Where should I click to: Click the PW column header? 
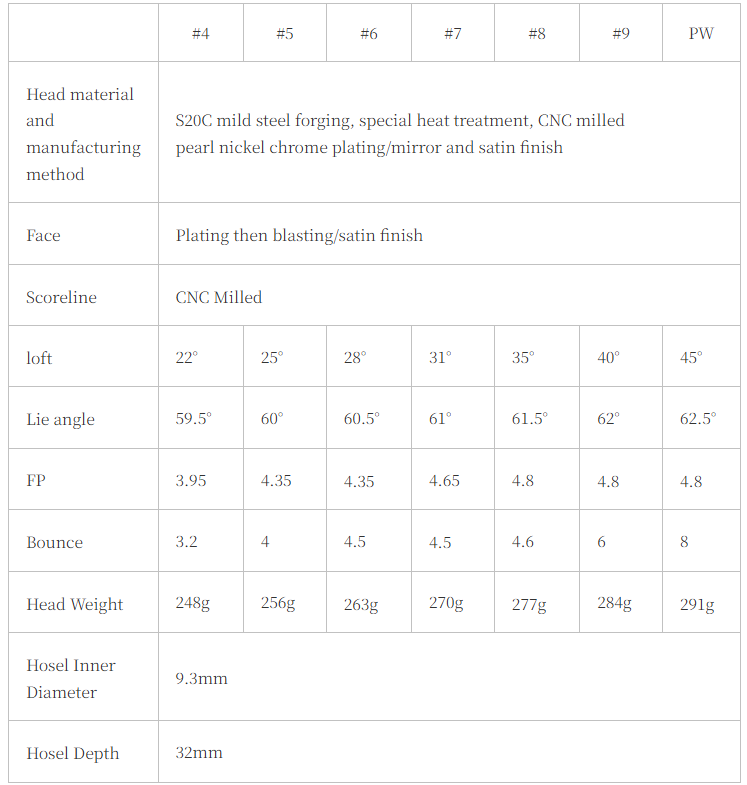[x=701, y=33]
